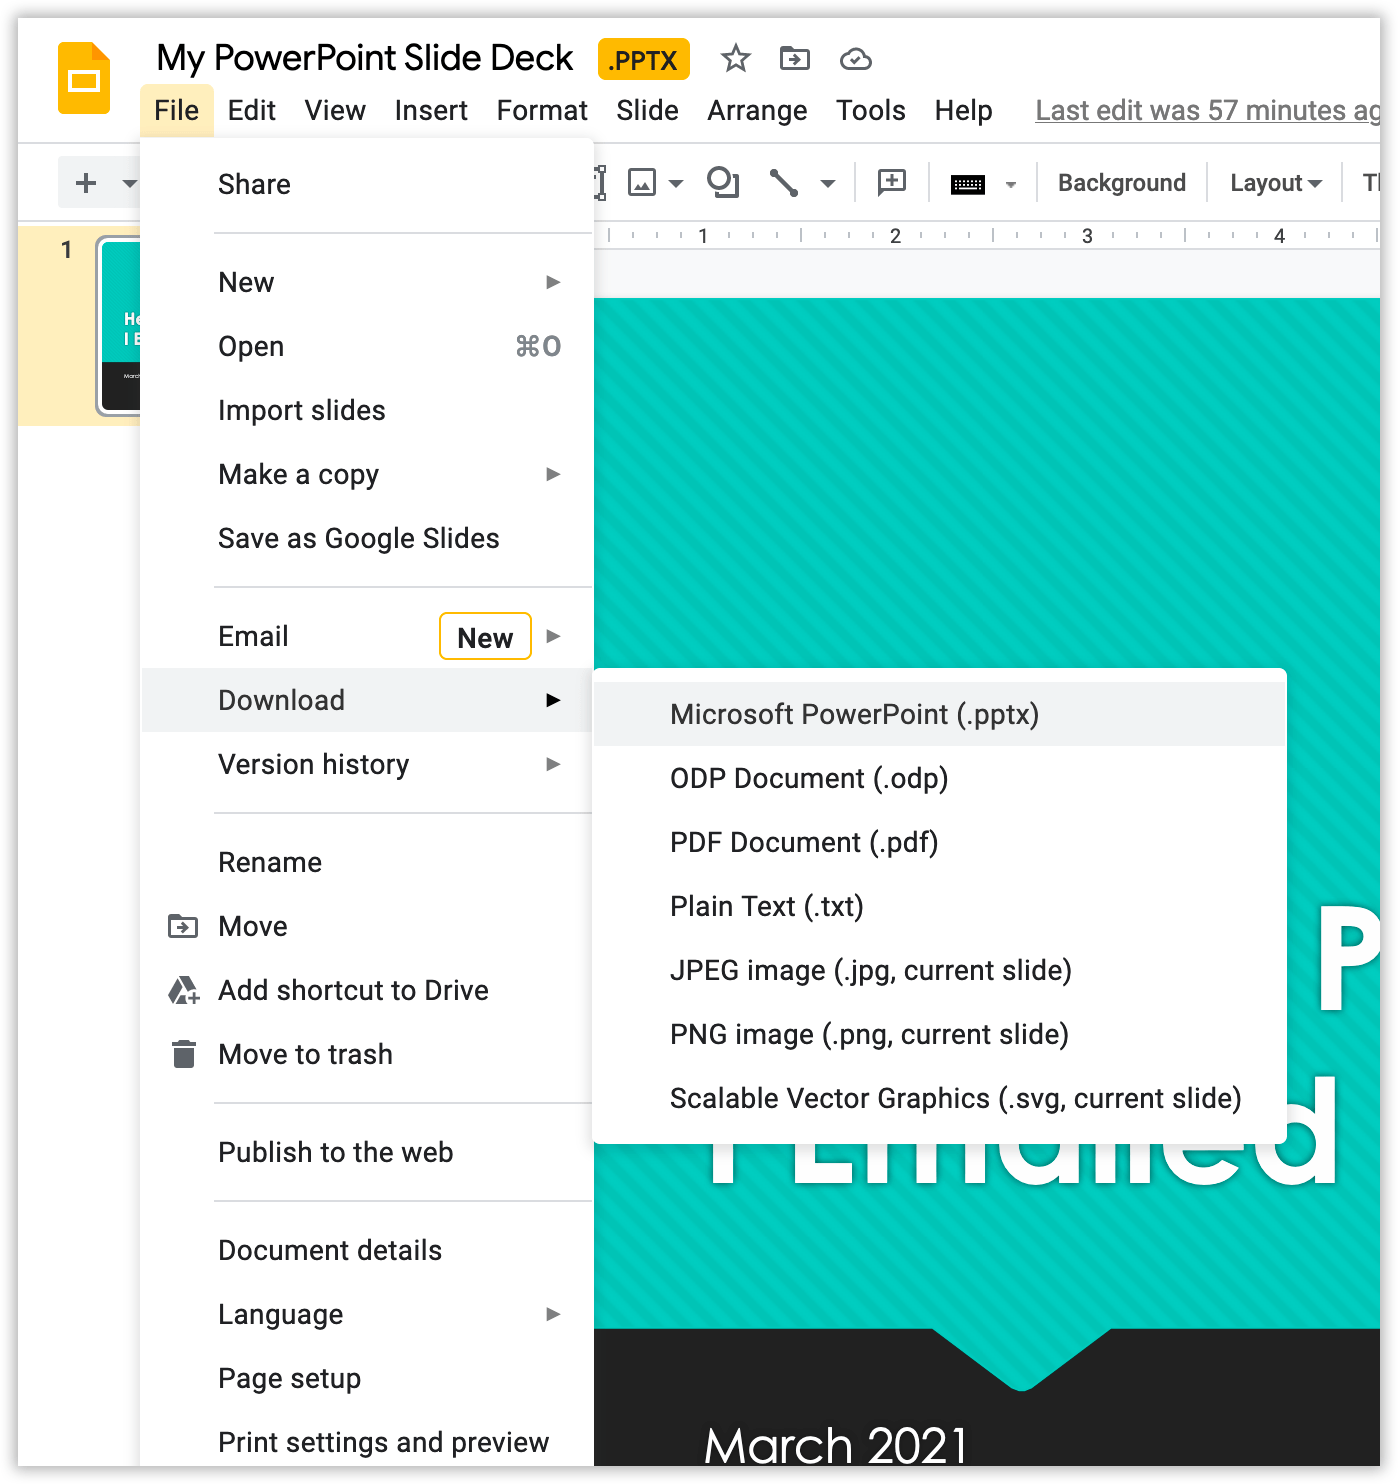Click the presentation title My PowerPoint Slide Deck
Image resolution: width=1398 pixels, height=1484 pixels.
point(365,58)
